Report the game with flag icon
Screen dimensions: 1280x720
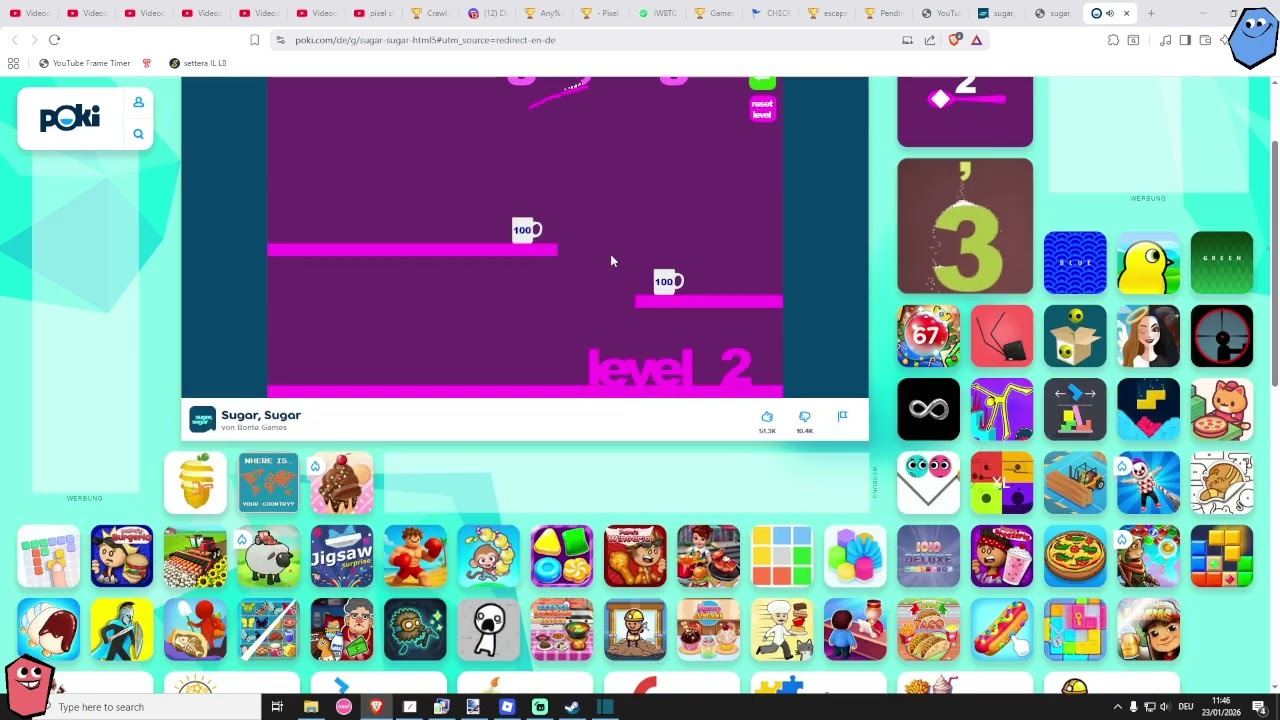[842, 417]
